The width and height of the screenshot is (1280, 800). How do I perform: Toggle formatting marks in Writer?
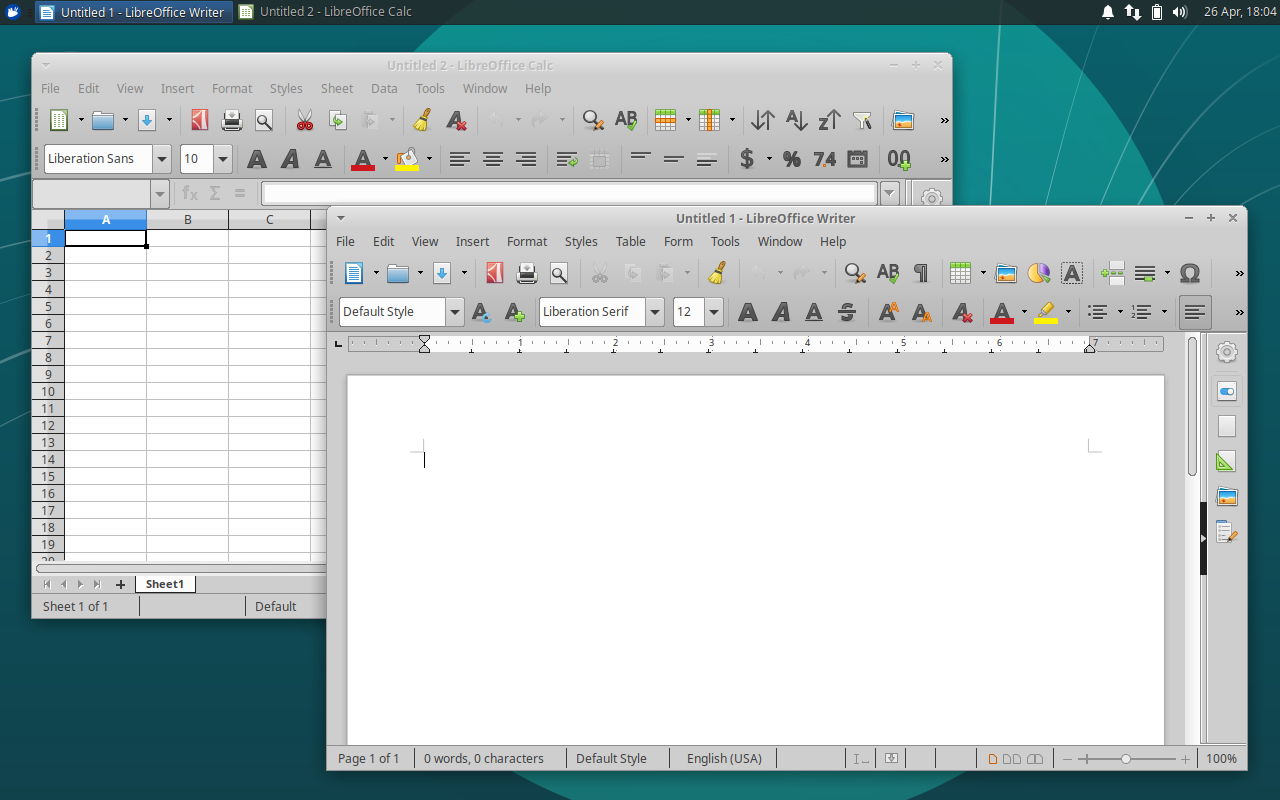(x=920, y=272)
